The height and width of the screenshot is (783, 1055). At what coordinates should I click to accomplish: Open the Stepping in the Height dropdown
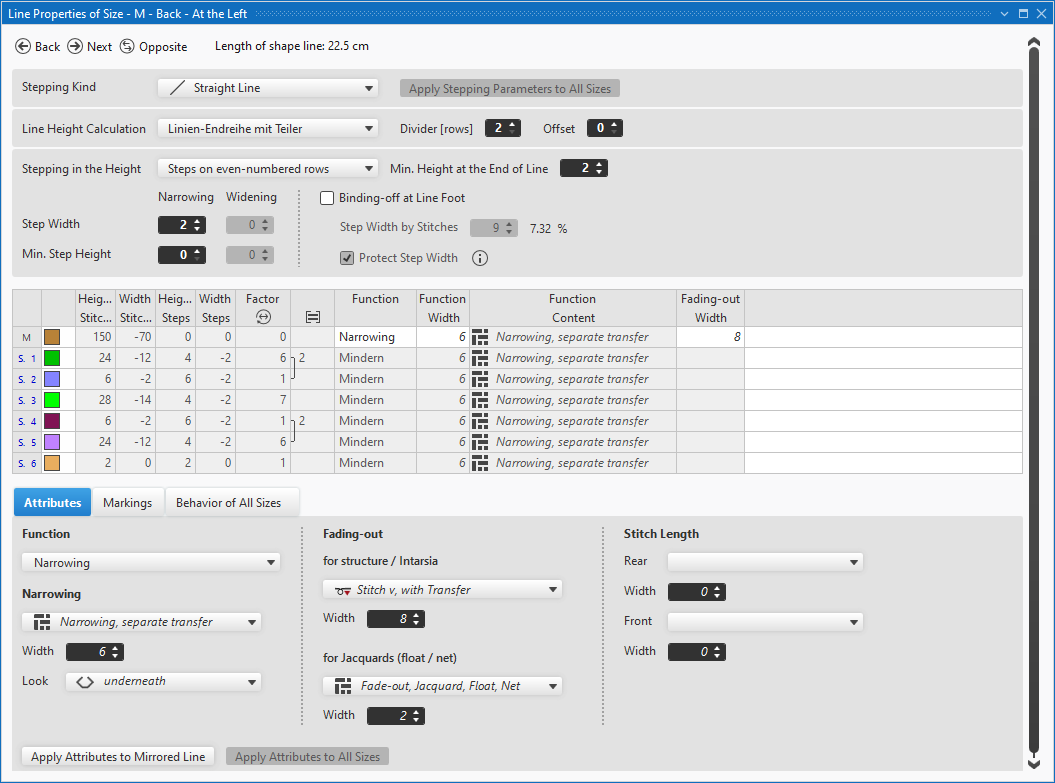click(268, 169)
